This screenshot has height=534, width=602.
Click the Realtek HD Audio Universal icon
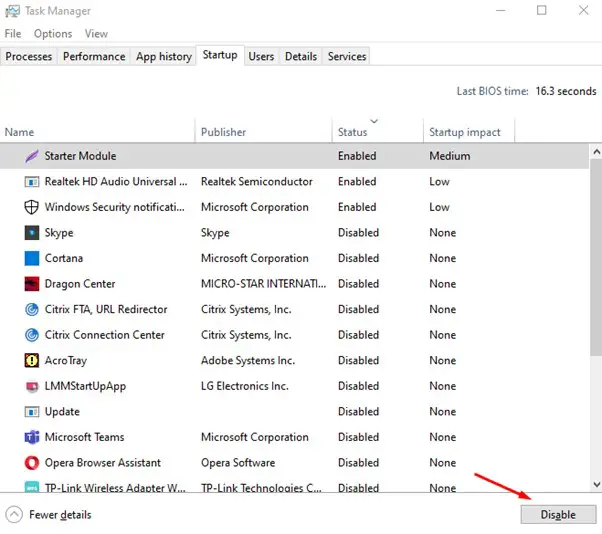tap(32, 182)
